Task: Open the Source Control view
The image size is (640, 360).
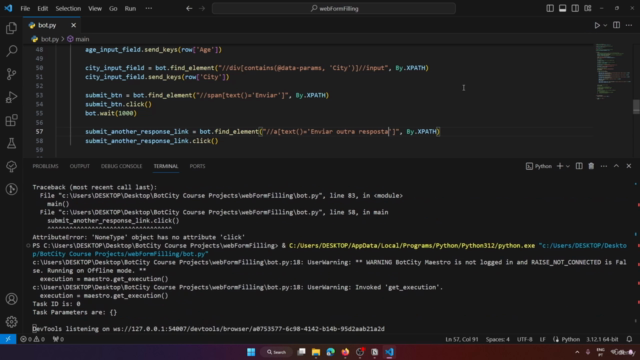Action: [11, 74]
